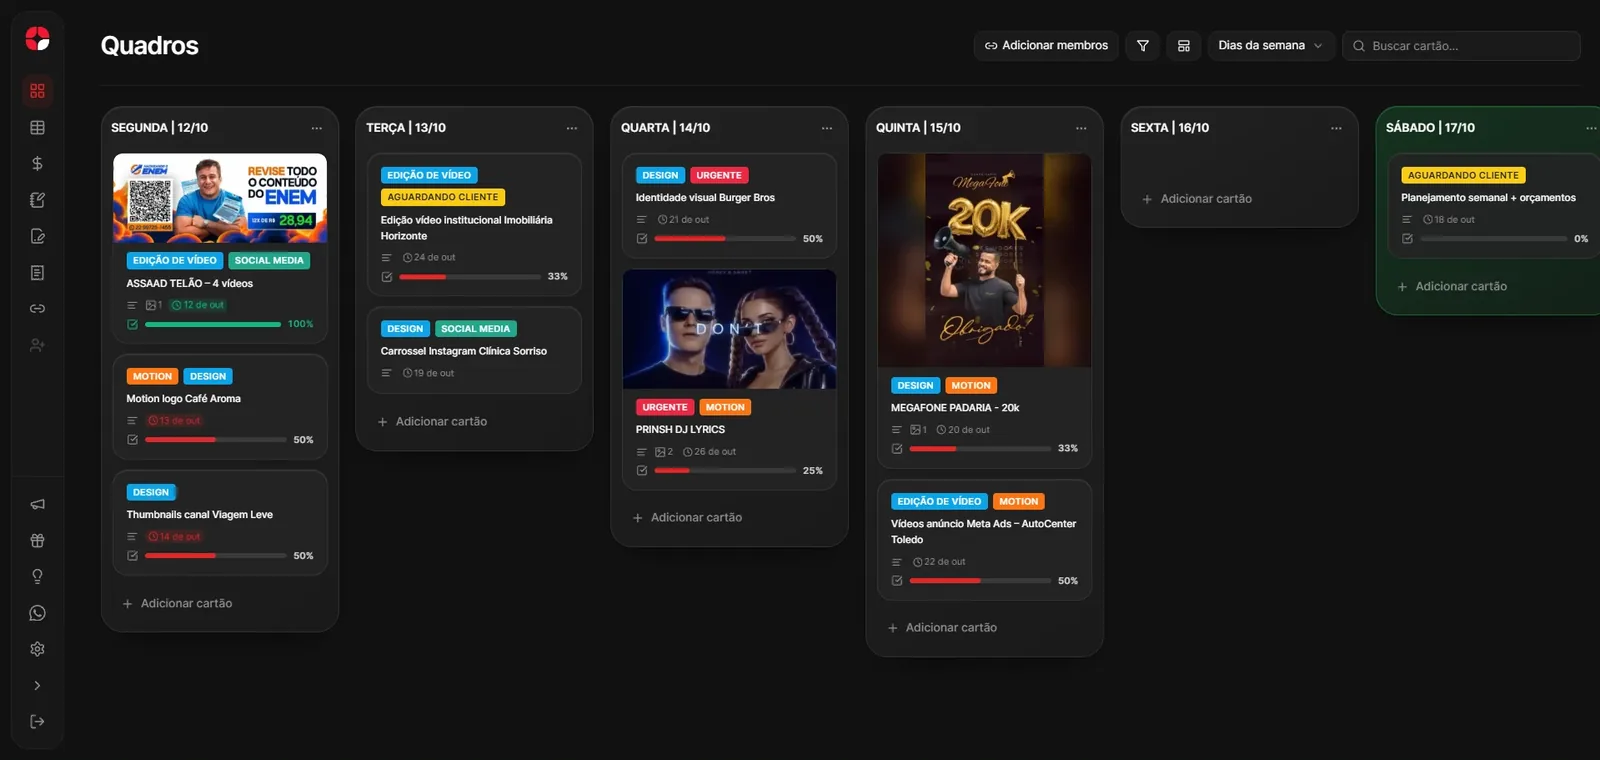Click the Adicionar membros button
Screen dimensions: 1600x760
pyautogui.click(x=1046, y=46)
